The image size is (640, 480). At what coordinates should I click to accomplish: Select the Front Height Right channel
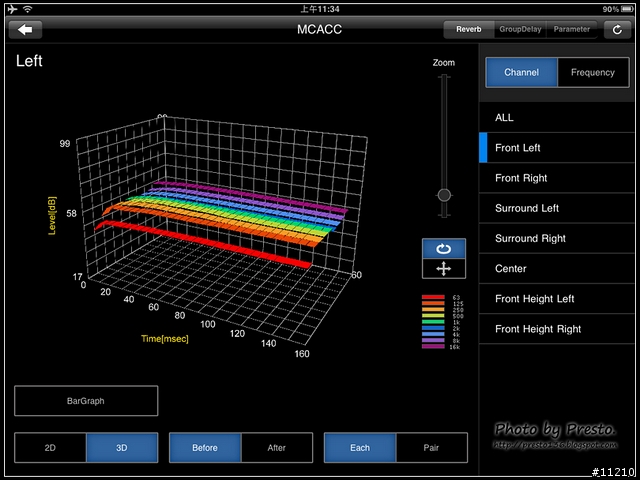coord(556,329)
